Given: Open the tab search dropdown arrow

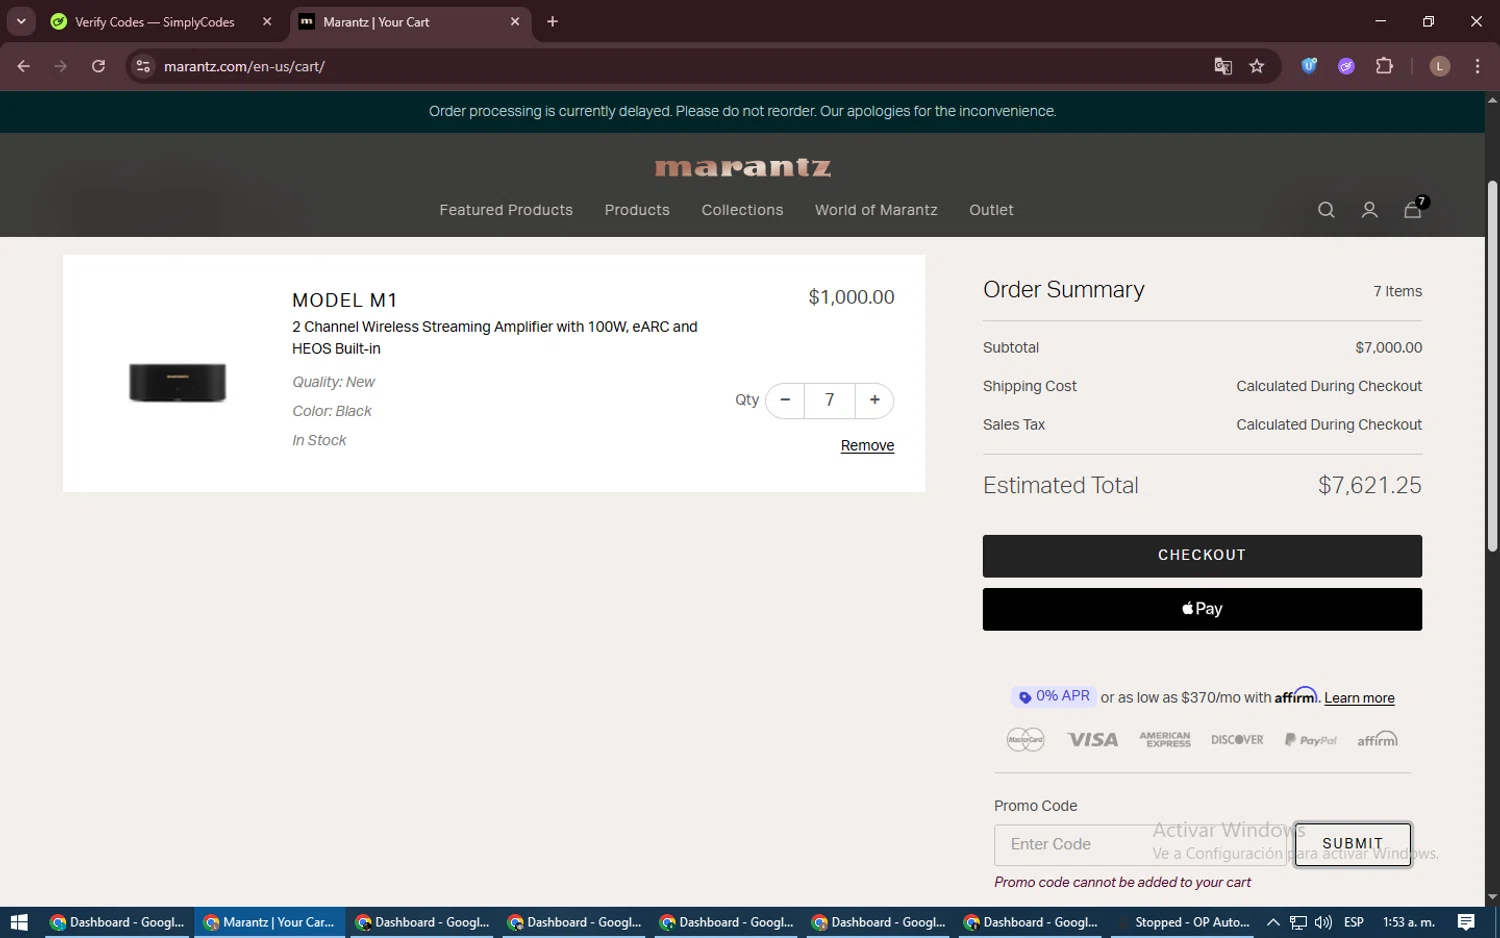Looking at the screenshot, I should click(x=21, y=22).
